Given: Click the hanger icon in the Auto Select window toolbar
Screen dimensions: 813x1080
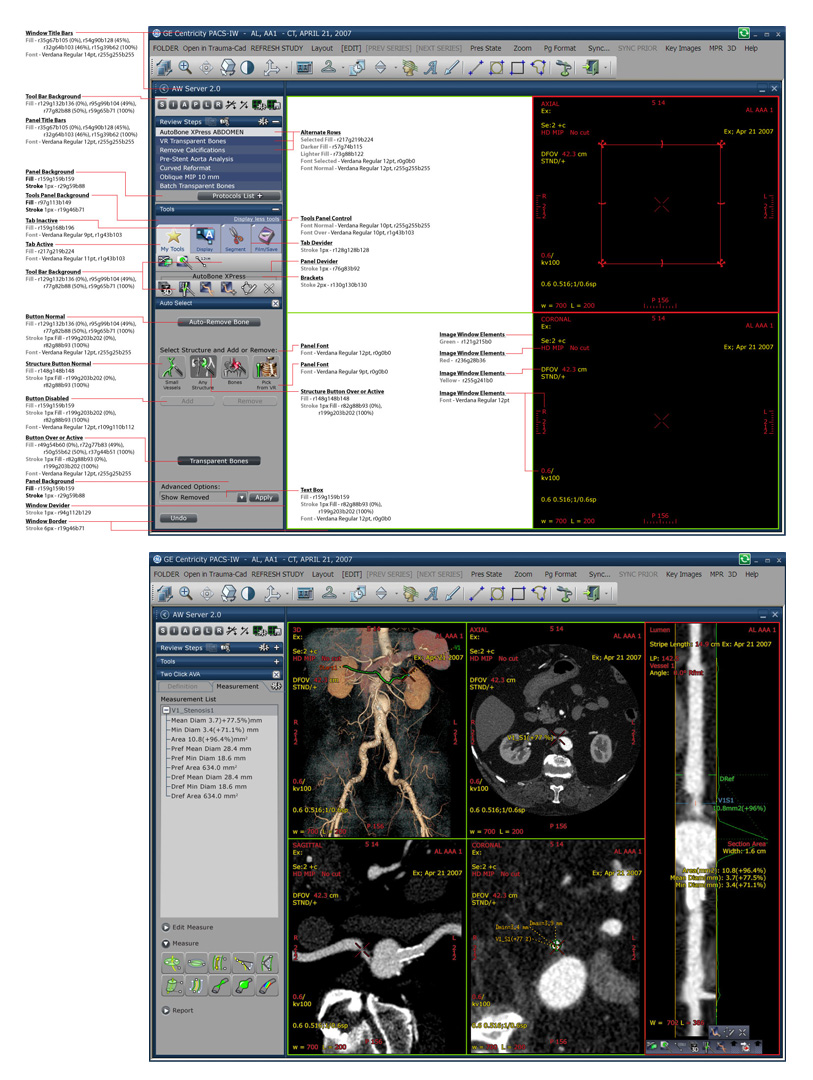Looking at the screenshot, I should pos(329,67).
